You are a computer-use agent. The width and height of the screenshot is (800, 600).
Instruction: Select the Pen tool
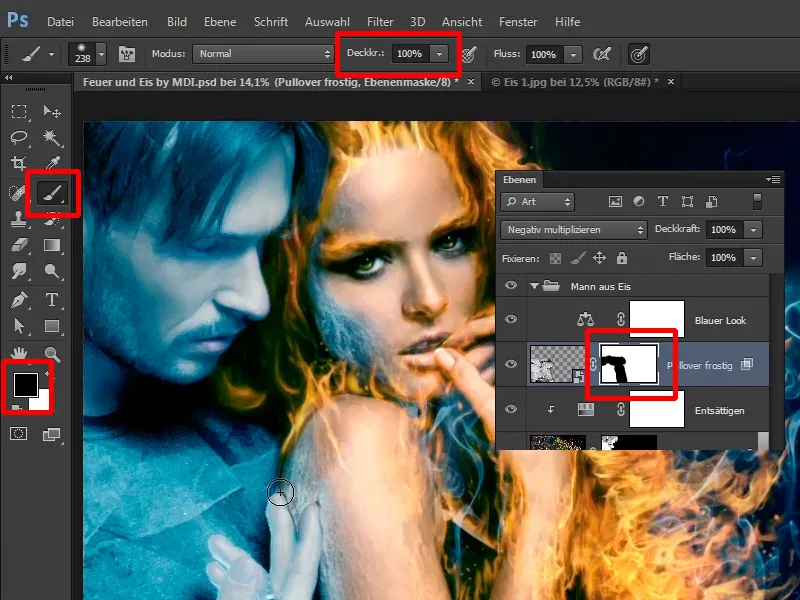click(19, 299)
